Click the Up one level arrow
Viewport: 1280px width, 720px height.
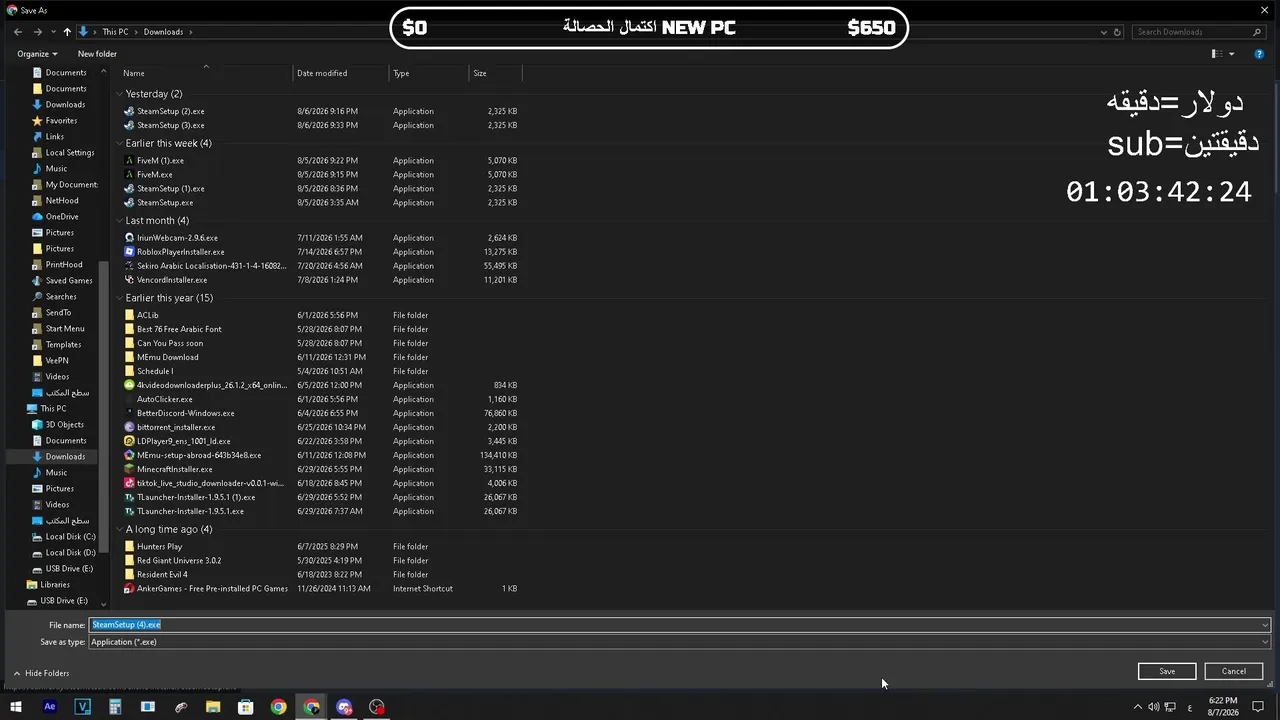pyautogui.click(x=67, y=32)
